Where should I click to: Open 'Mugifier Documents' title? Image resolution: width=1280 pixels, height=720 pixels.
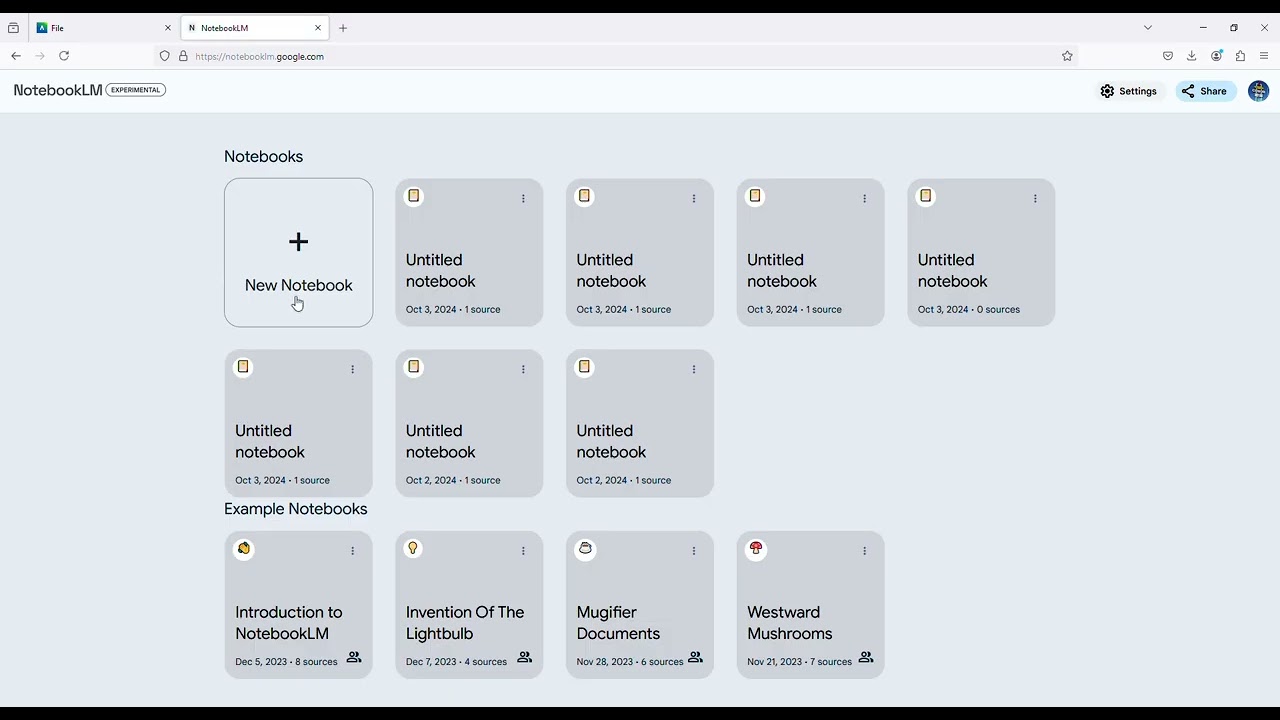pyautogui.click(x=618, y=623)
